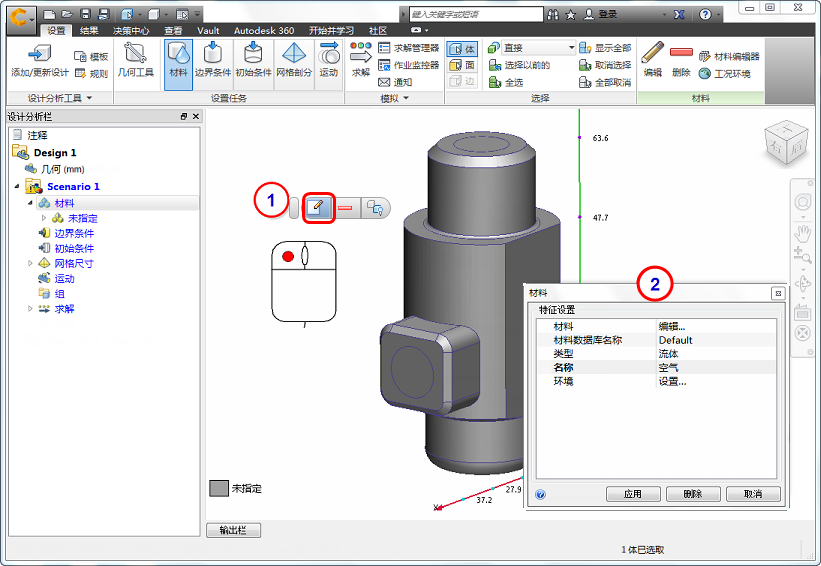
Task: Click the Edit (编辑) pencil in ribbon
Action: 652,59
